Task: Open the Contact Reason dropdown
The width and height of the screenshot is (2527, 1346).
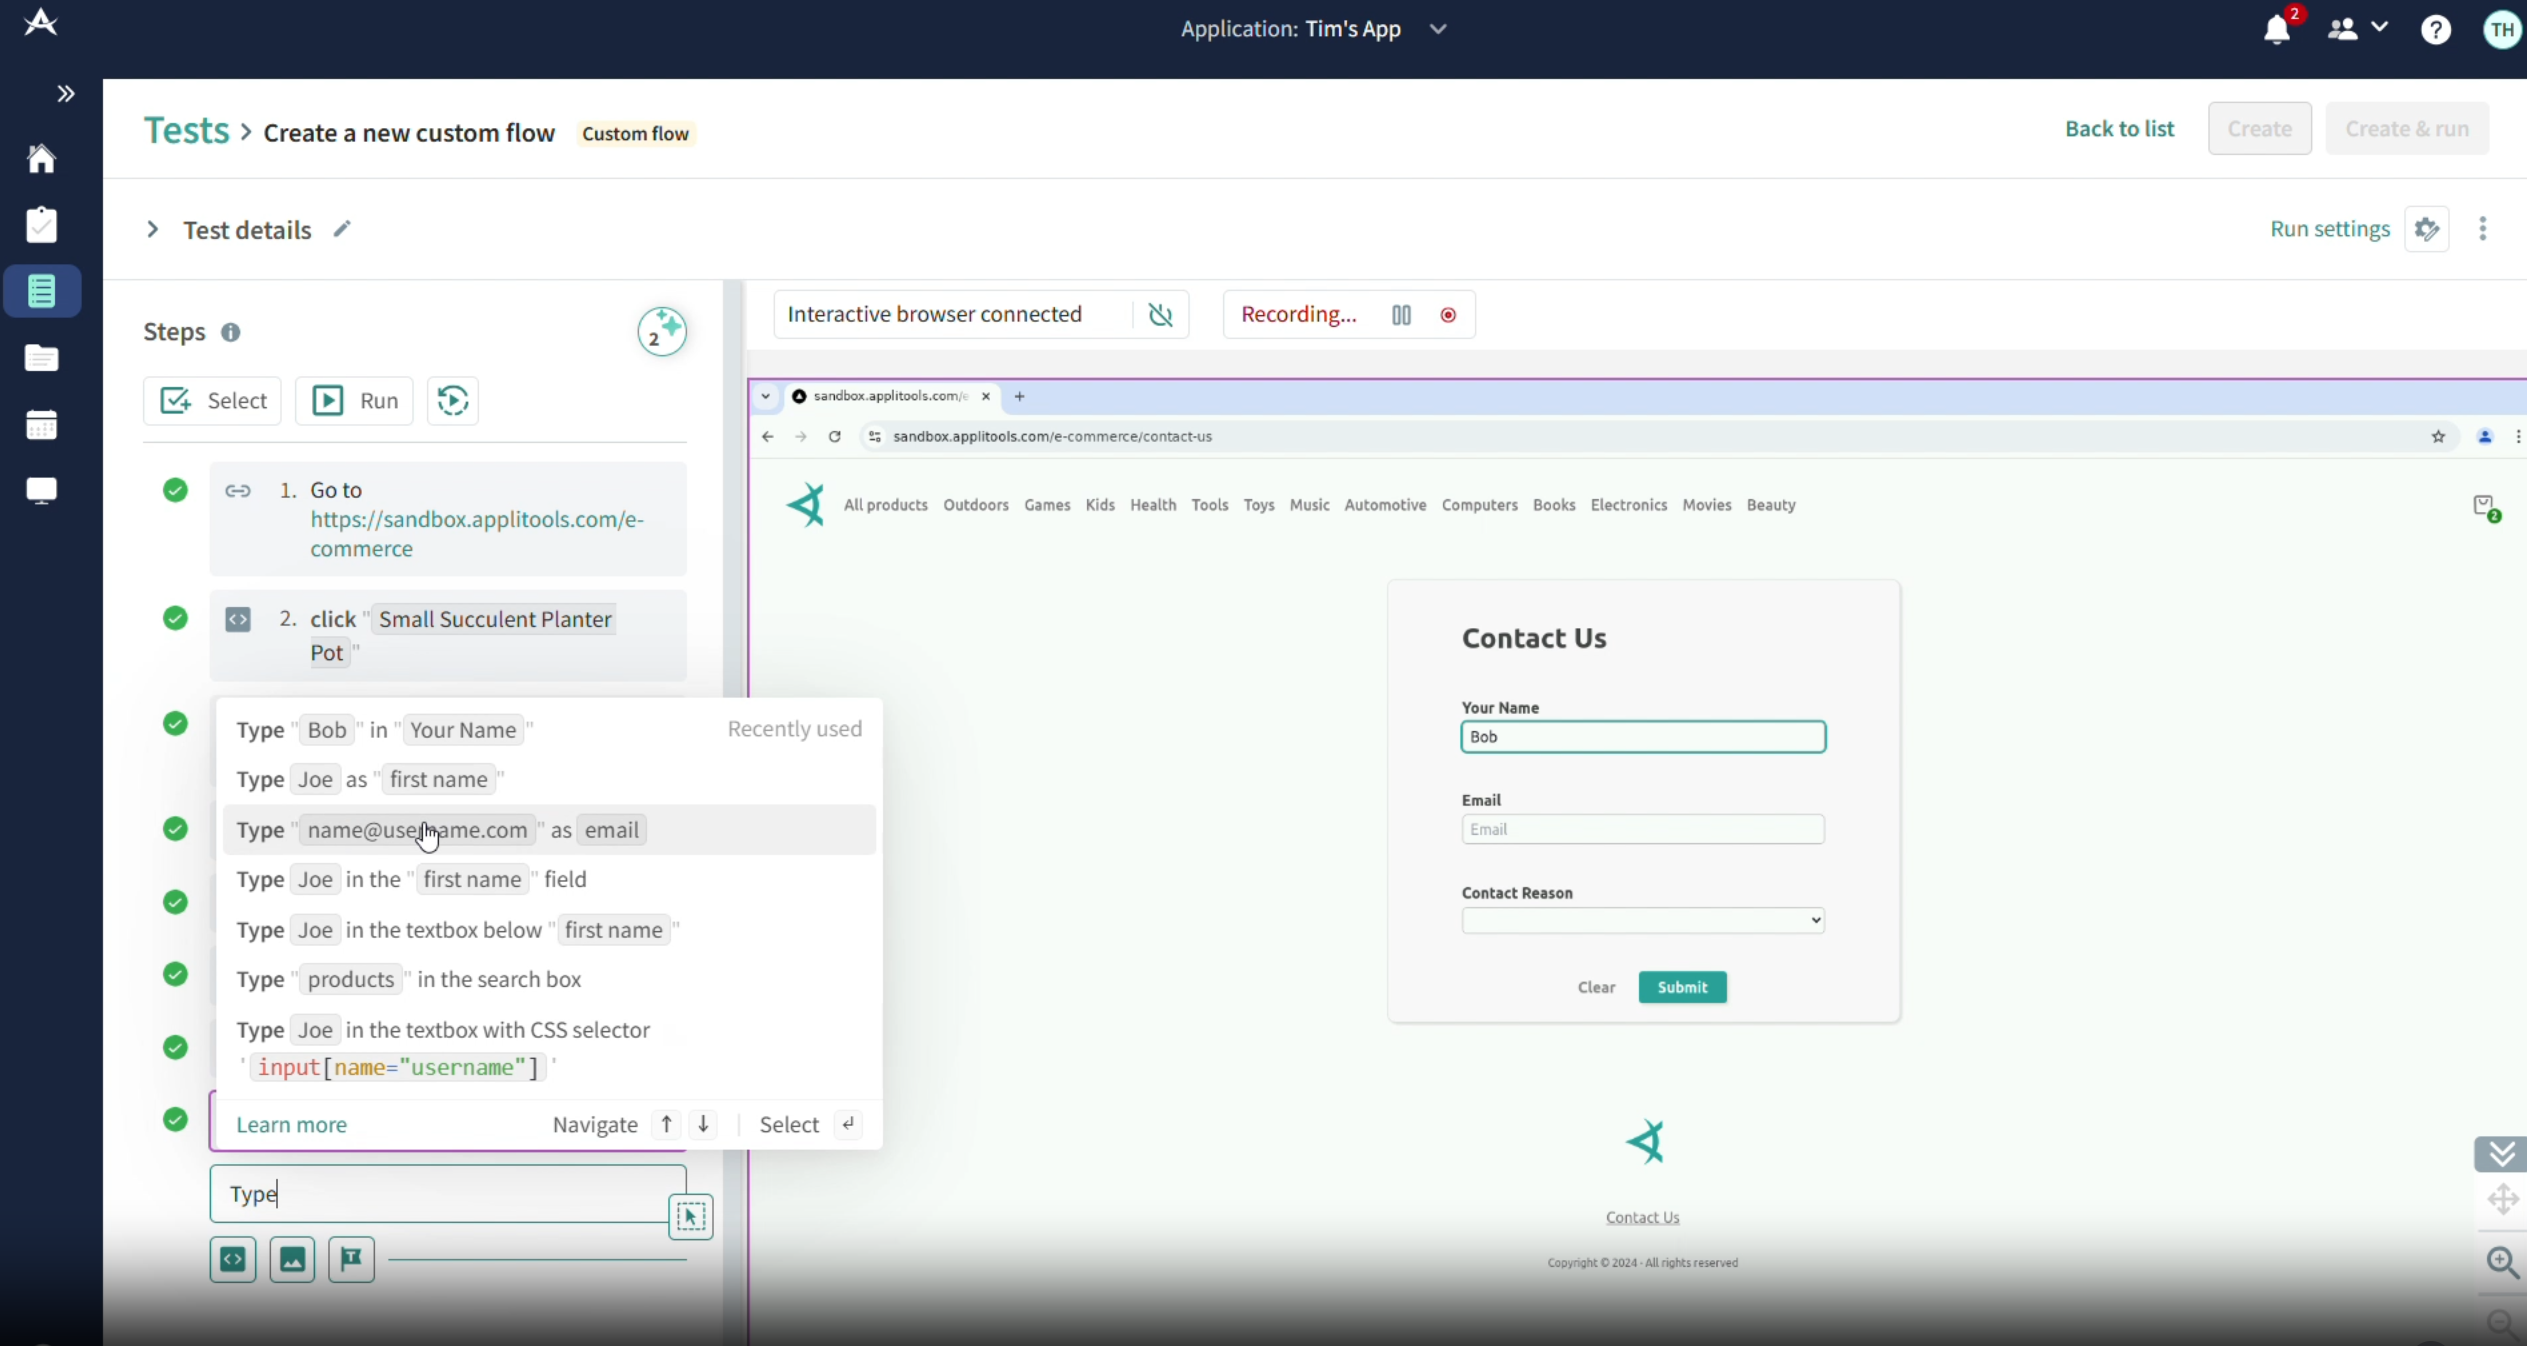Action: [x=1642, y=920]
